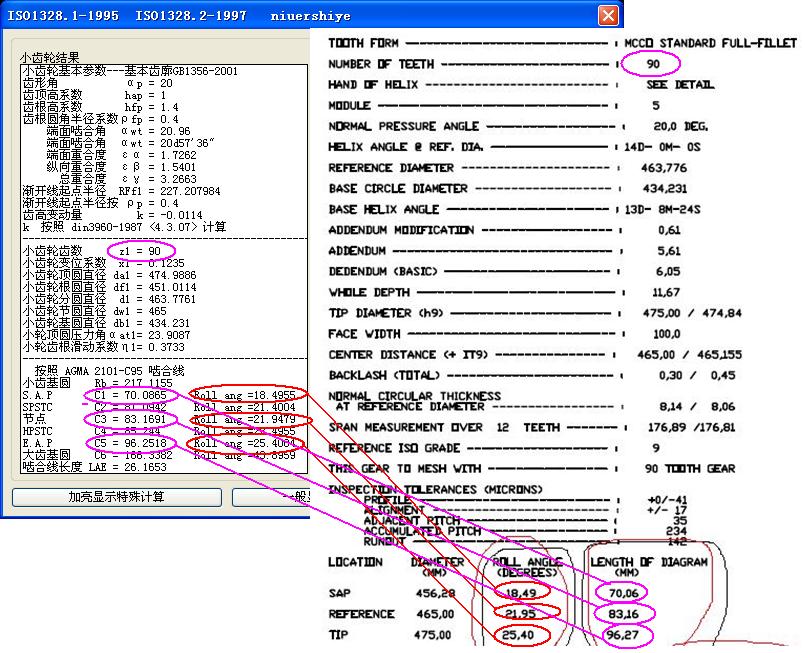Click BASE HELIX ANGLE value 13D- 8M-24S
This screenshot has width=805, height=653.
(x=662, y=209)
